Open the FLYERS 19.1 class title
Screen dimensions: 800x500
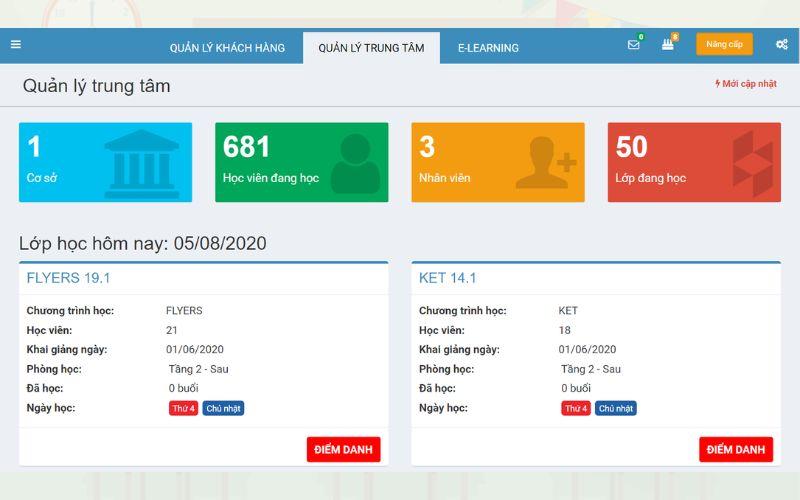click(68, 278)
